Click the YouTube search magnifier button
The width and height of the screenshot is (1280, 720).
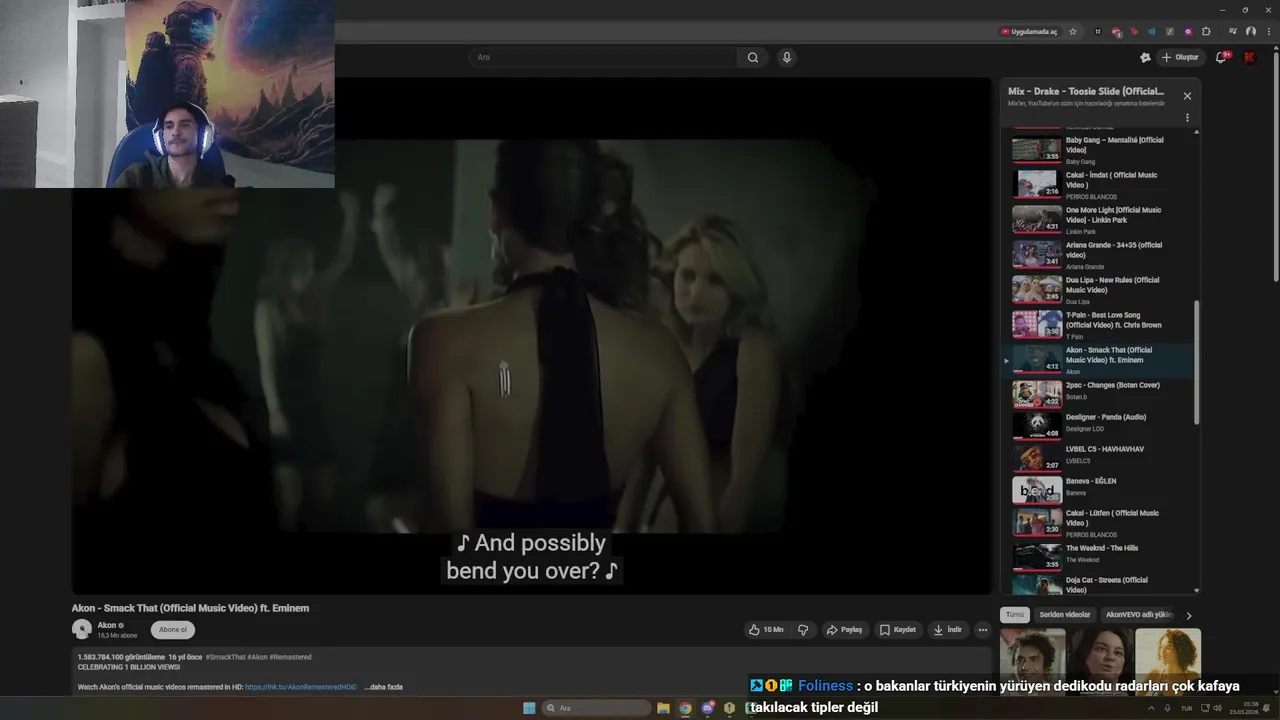coord(753,57)
